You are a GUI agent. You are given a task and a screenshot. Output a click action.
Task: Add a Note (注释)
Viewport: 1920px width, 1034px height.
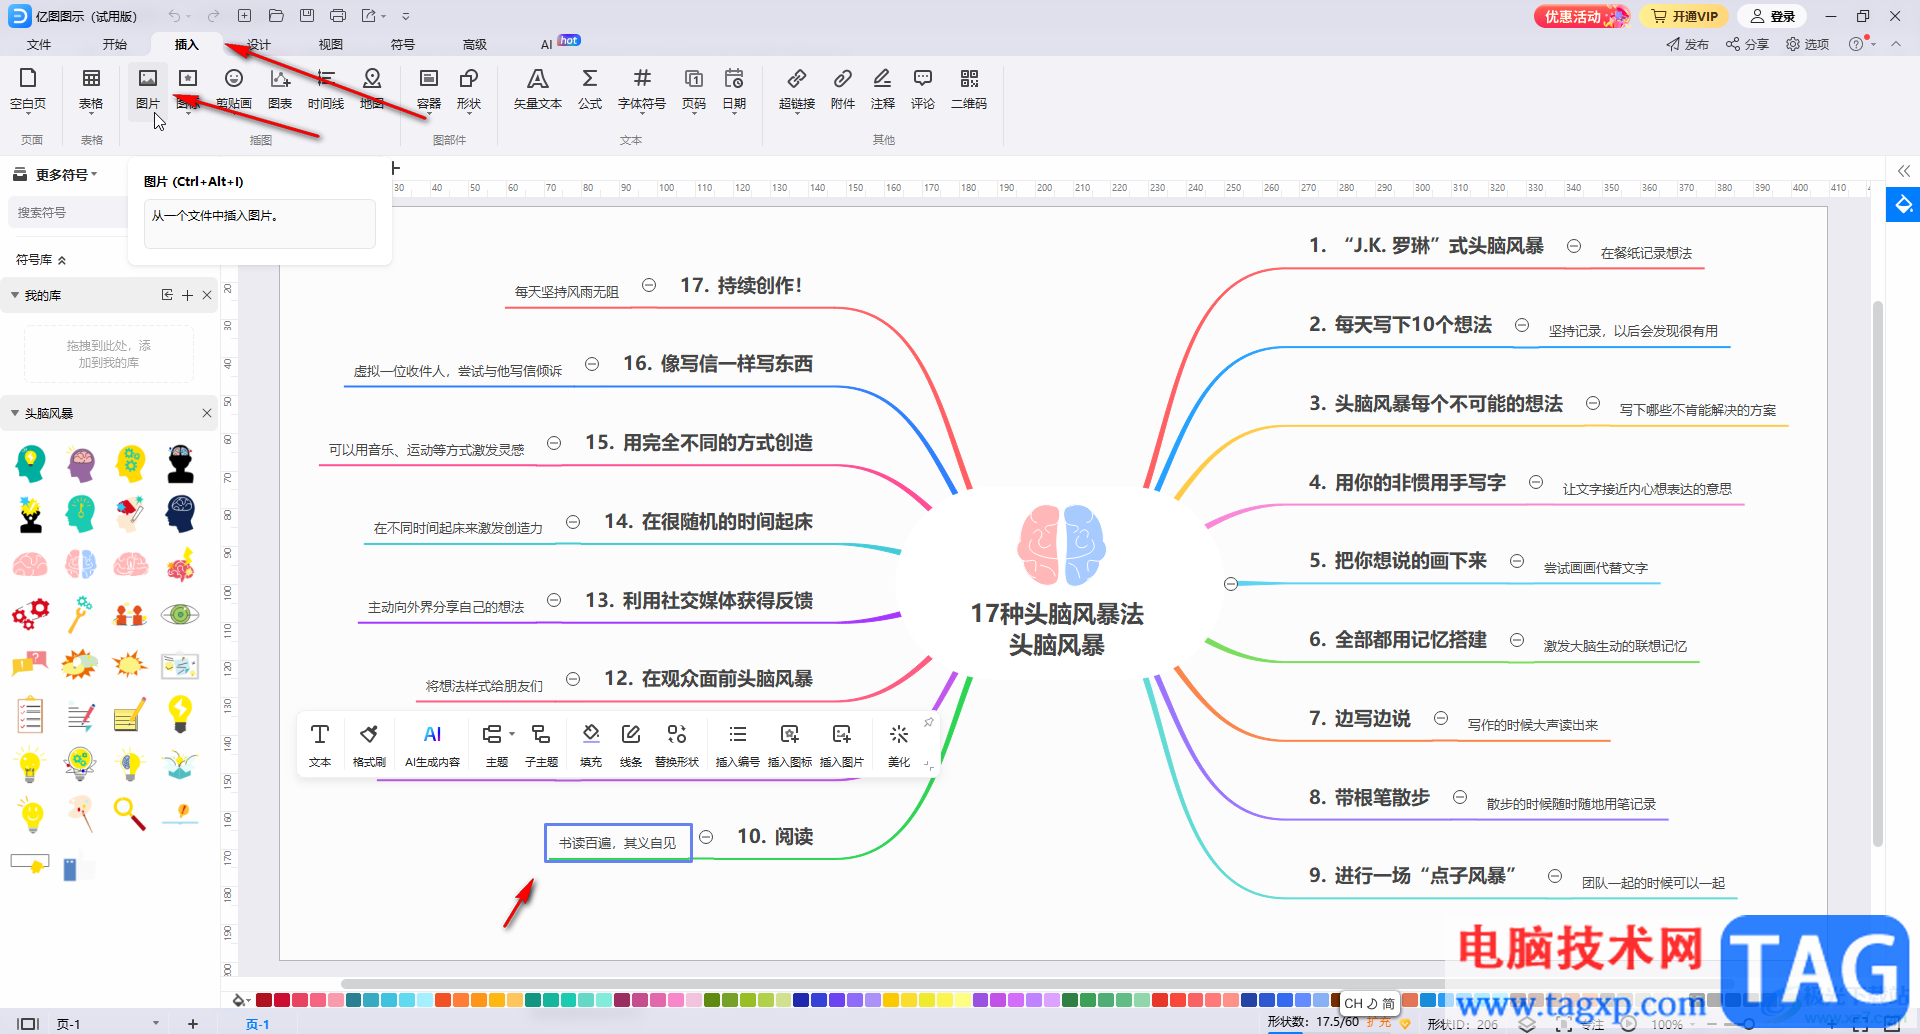[883, 89]
